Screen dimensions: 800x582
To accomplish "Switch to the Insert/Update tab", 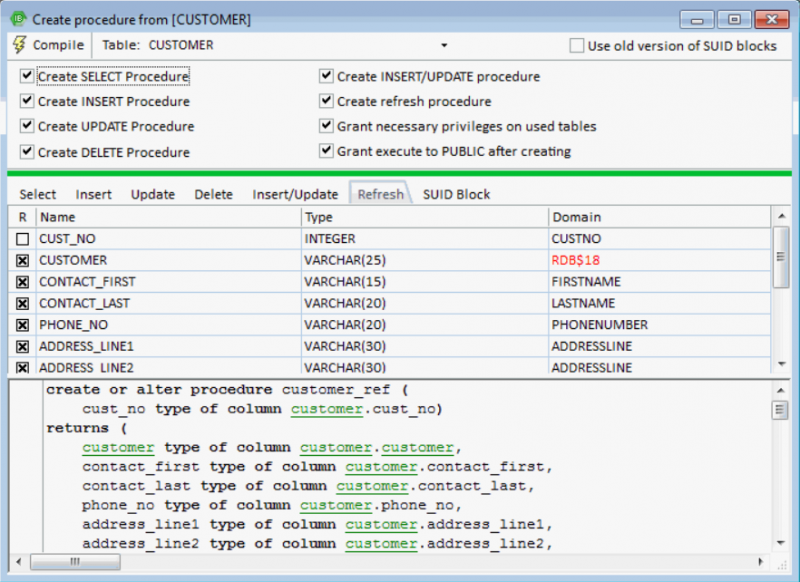I will click(x=295, y=194).
